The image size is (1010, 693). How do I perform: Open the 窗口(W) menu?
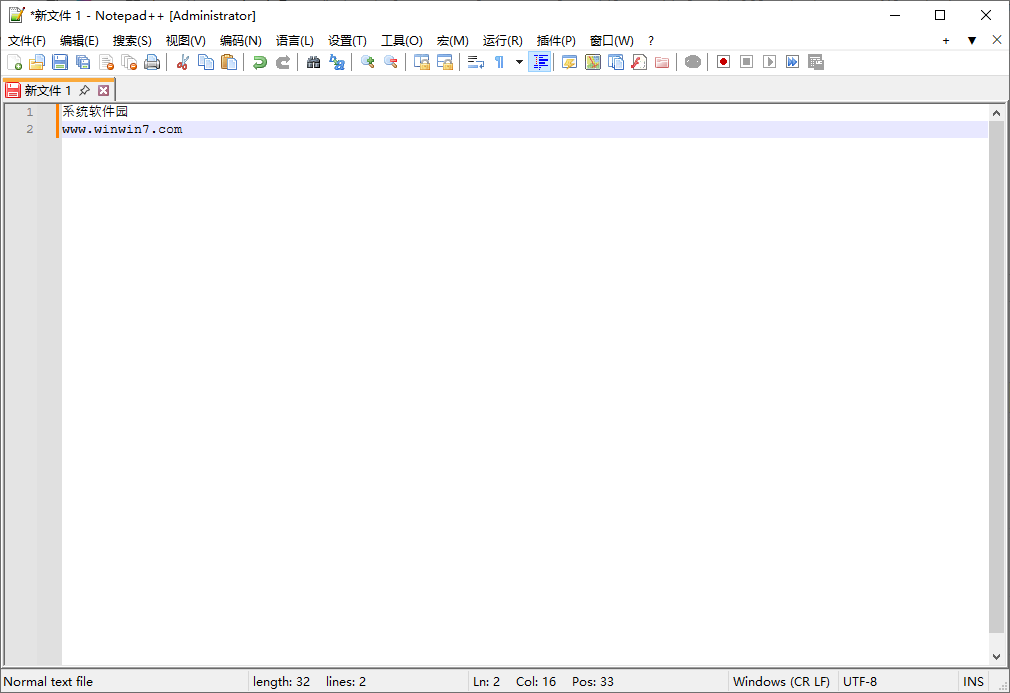tap(611, 41)
